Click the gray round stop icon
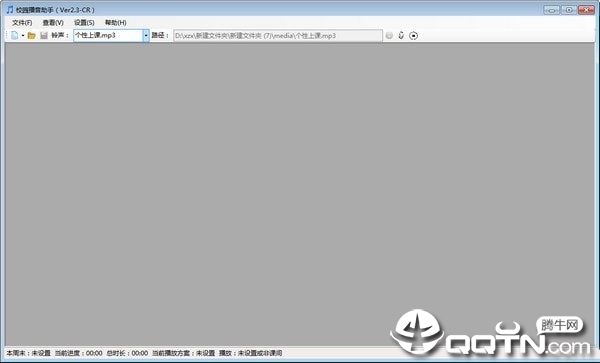 [389, 36]
